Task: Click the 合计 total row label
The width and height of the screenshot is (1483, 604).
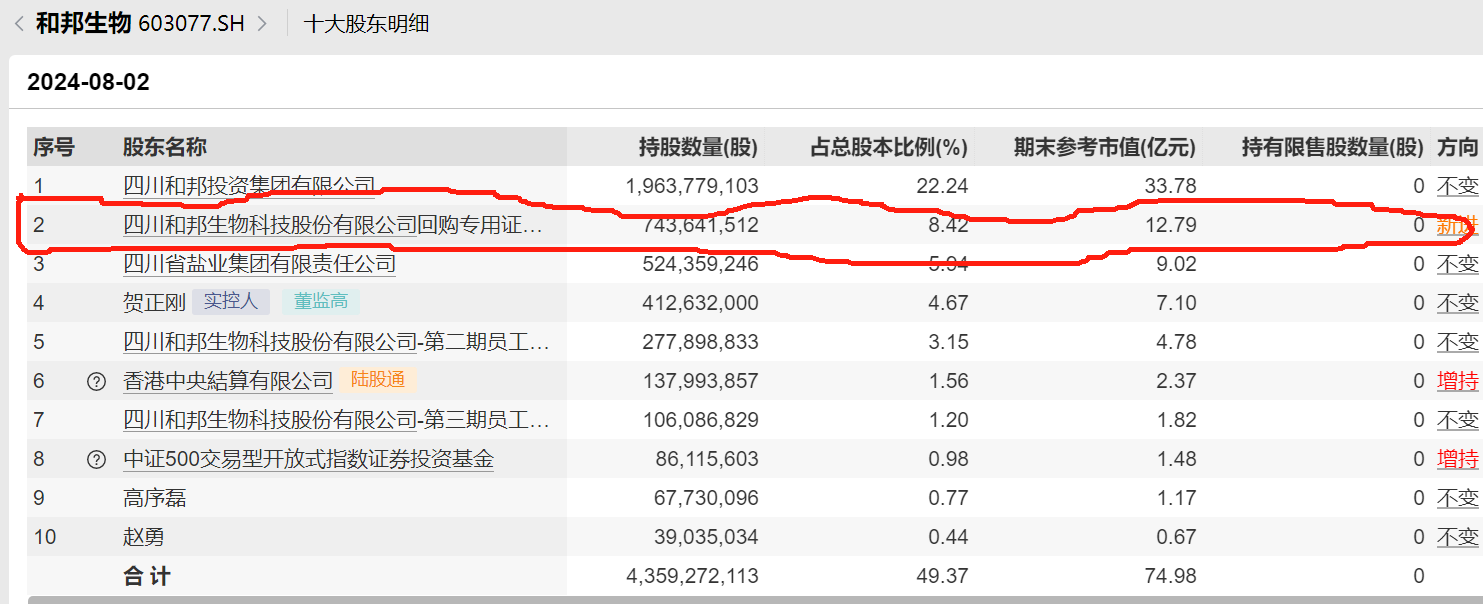Action: (x=147, y=576)
